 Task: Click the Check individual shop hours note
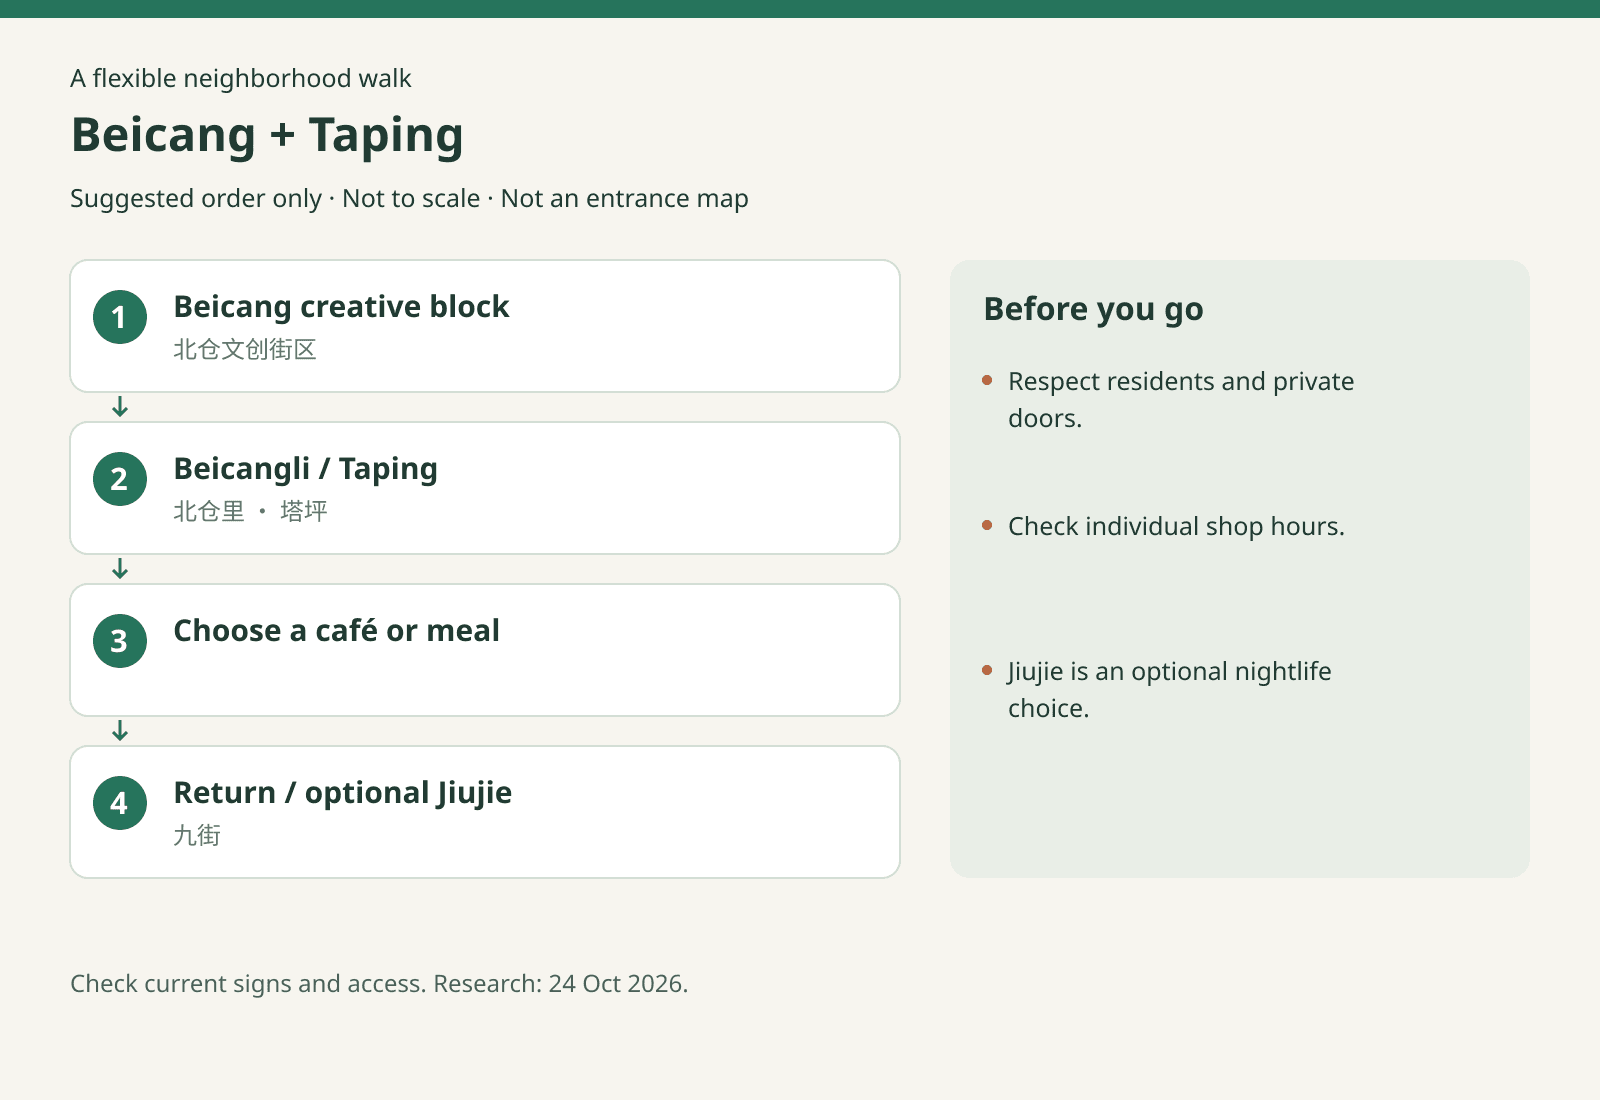(x=1176, y=526)
